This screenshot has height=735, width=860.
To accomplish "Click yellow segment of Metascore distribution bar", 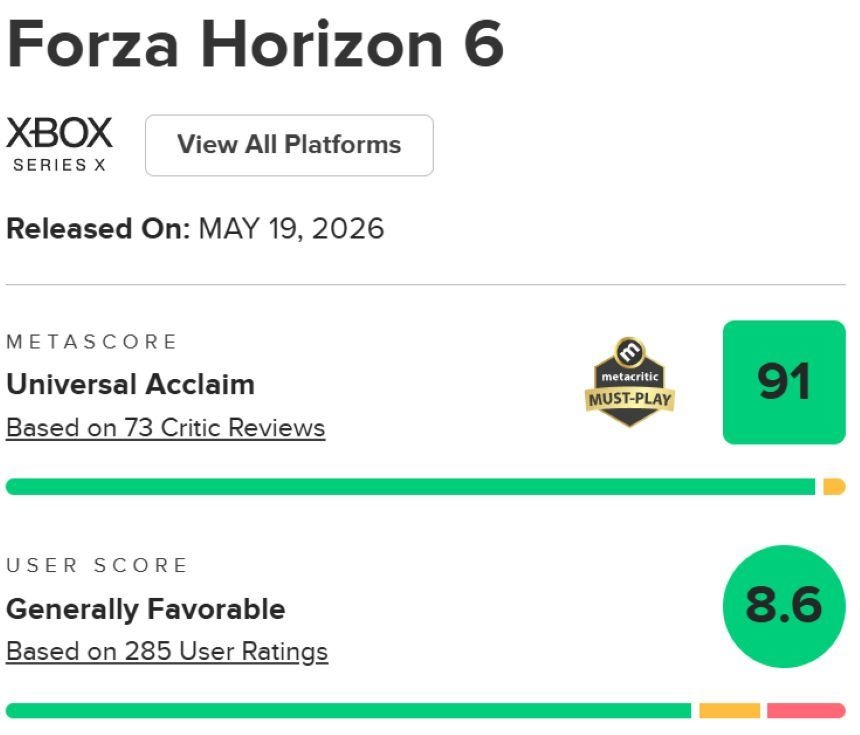I will (834, 487).
